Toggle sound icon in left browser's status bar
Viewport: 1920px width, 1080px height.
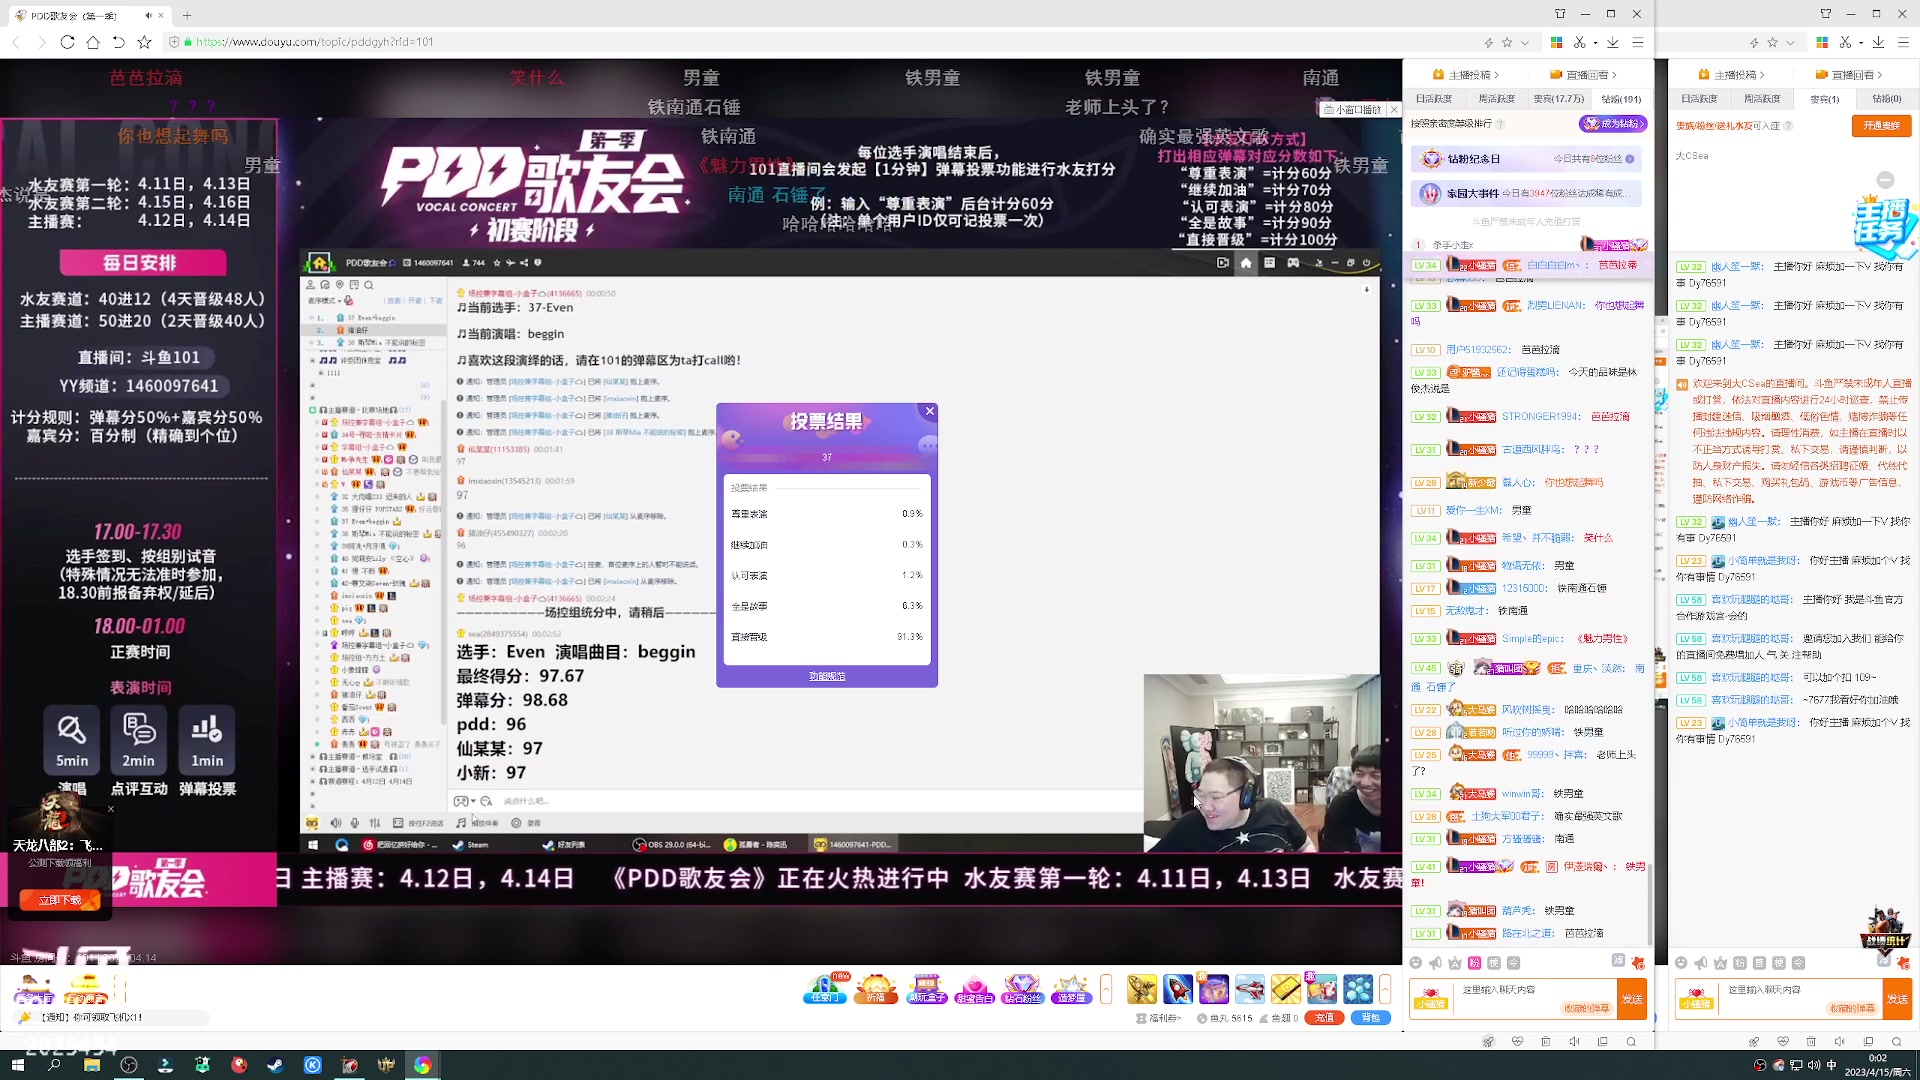(1575, 1041)
